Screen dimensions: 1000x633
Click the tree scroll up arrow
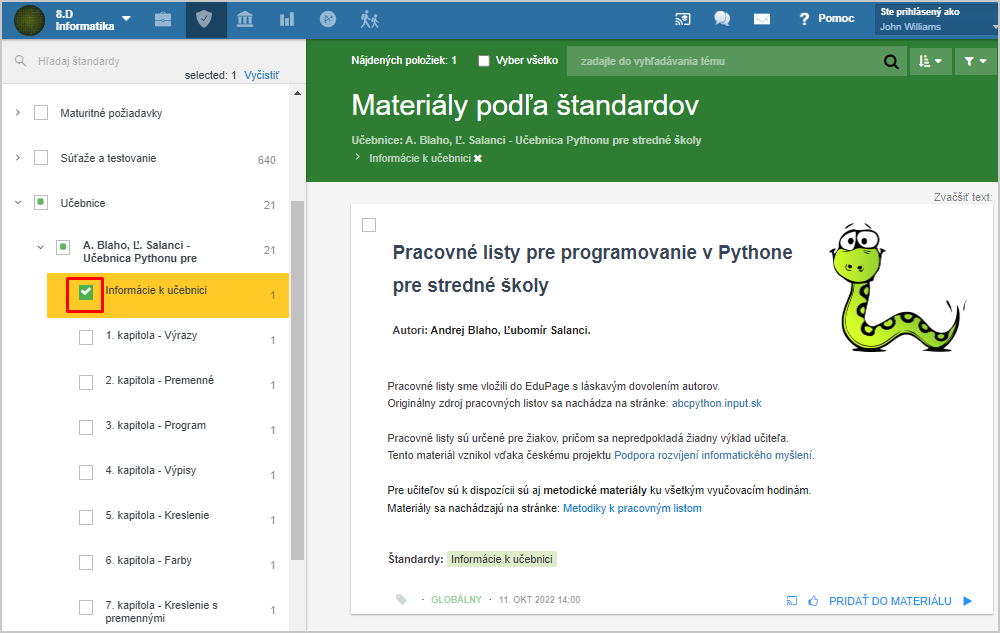click(297, 94)
